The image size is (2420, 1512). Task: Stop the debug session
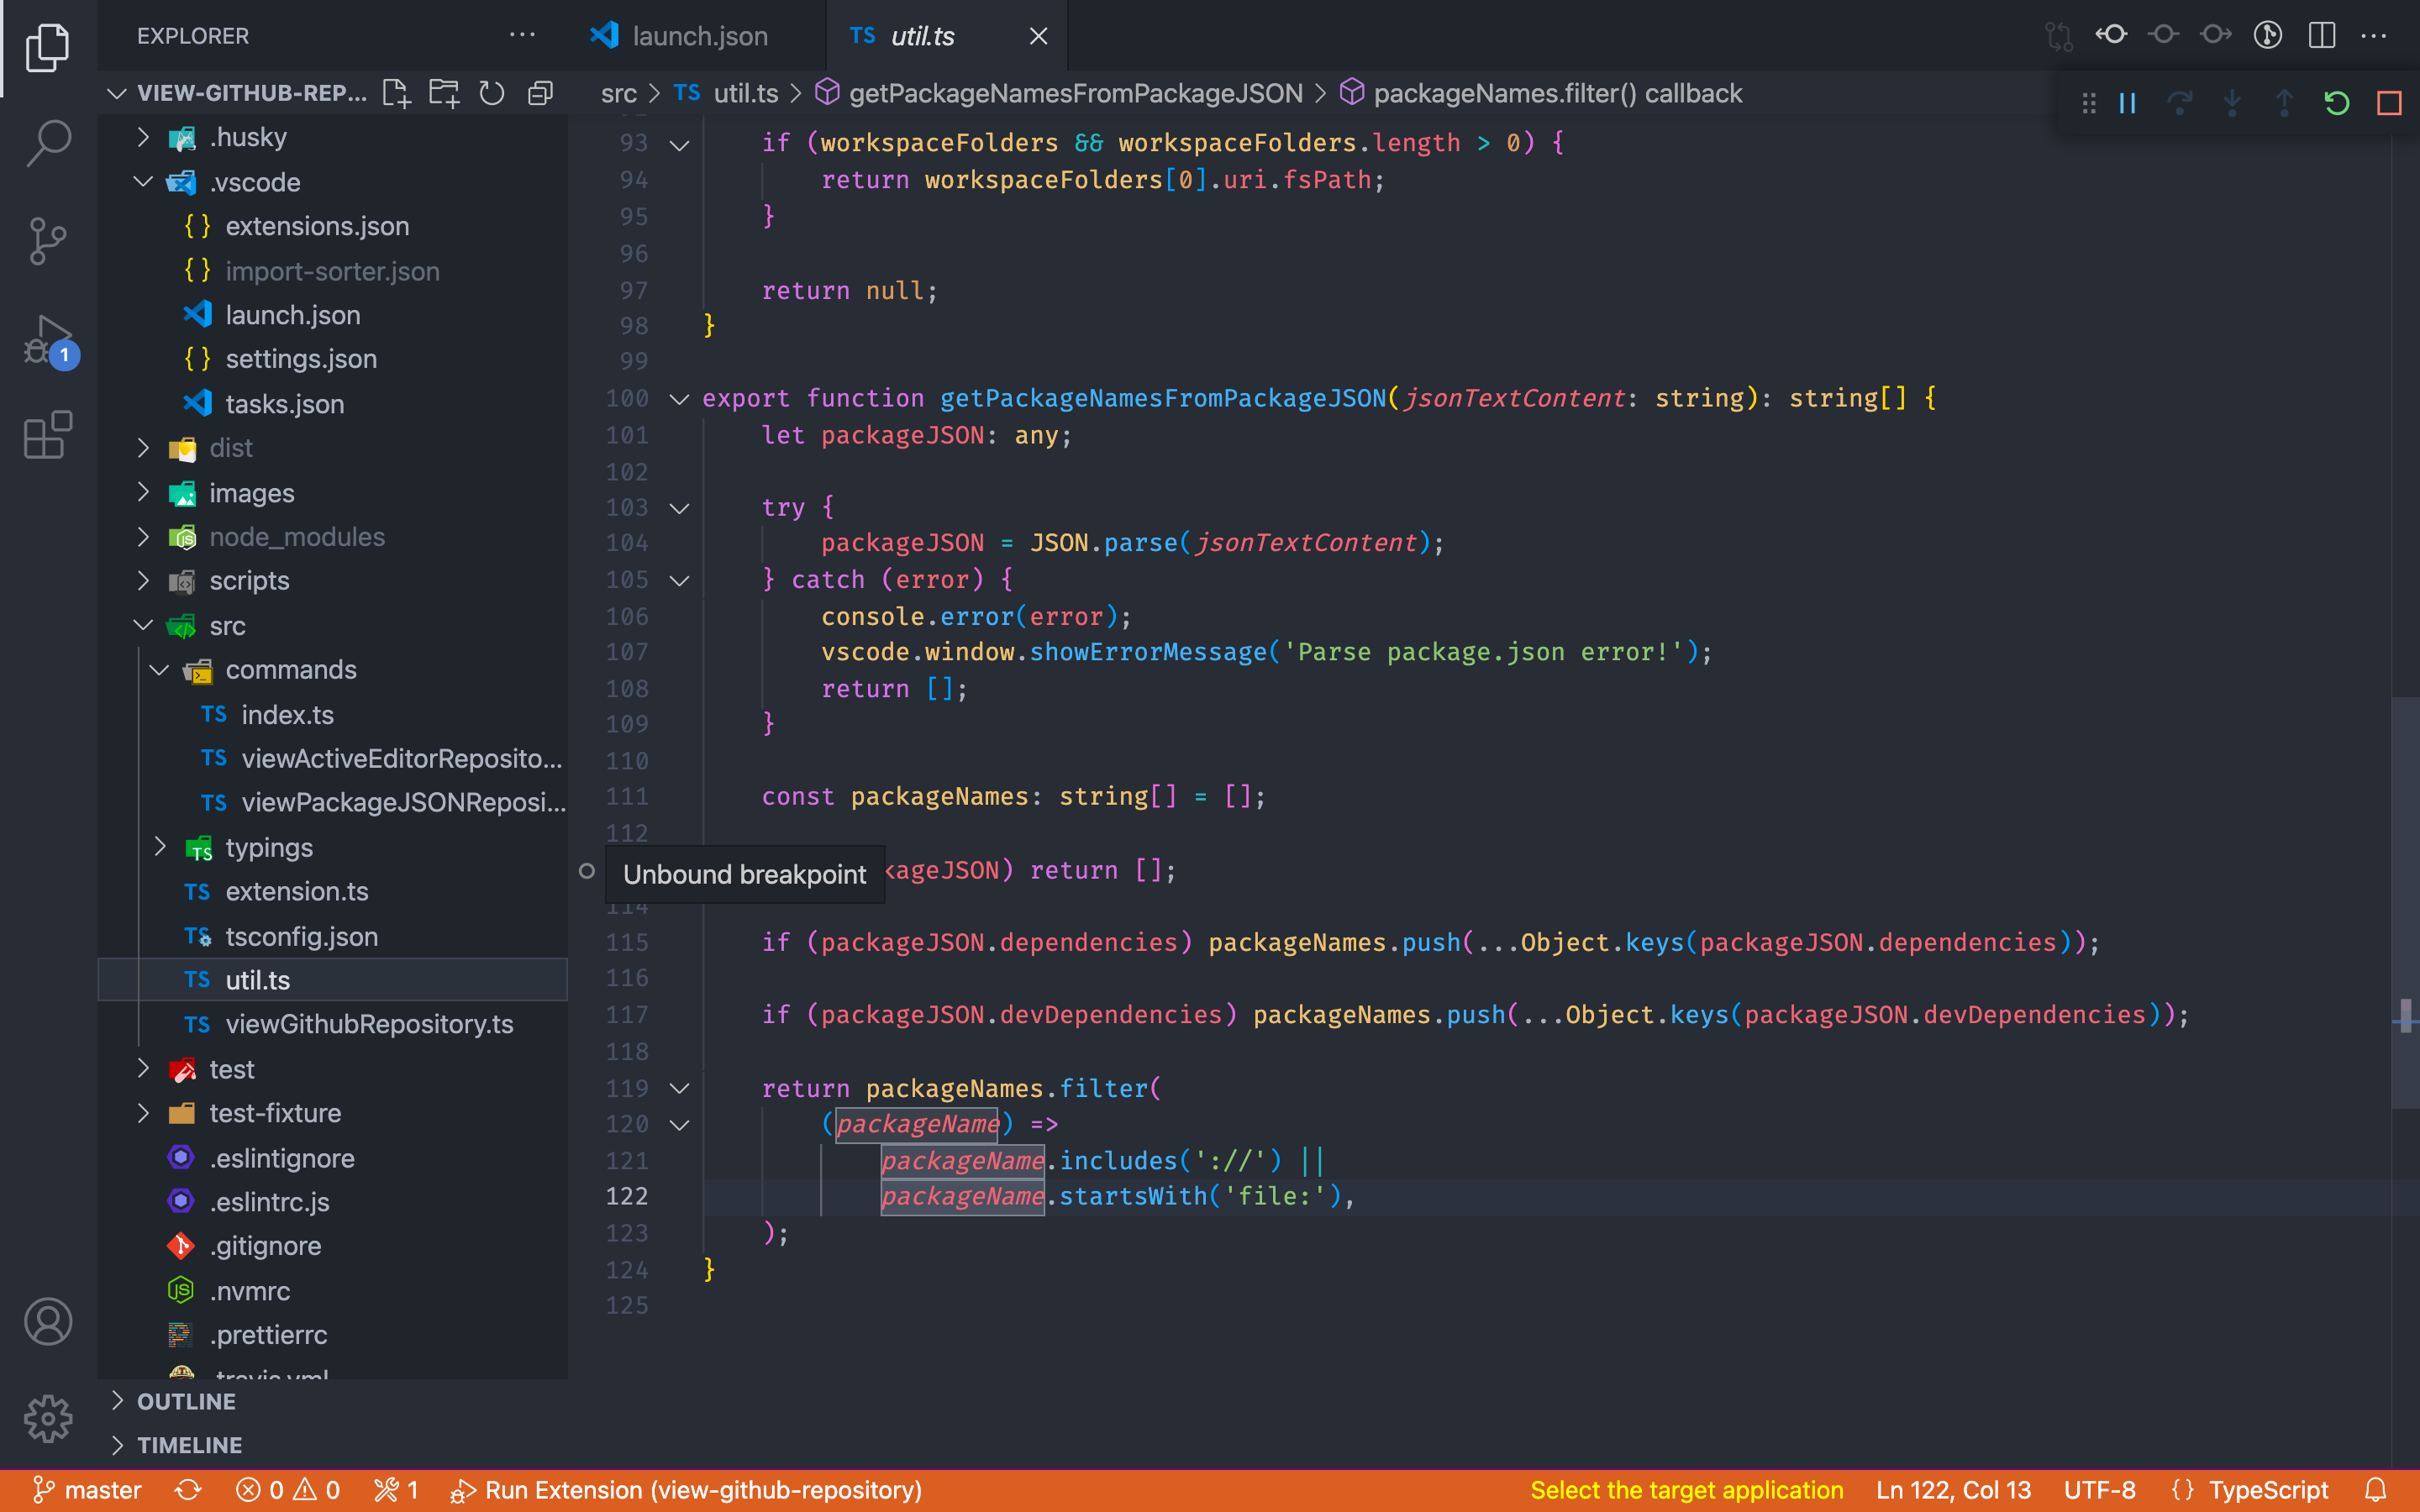coord(2390,102)
